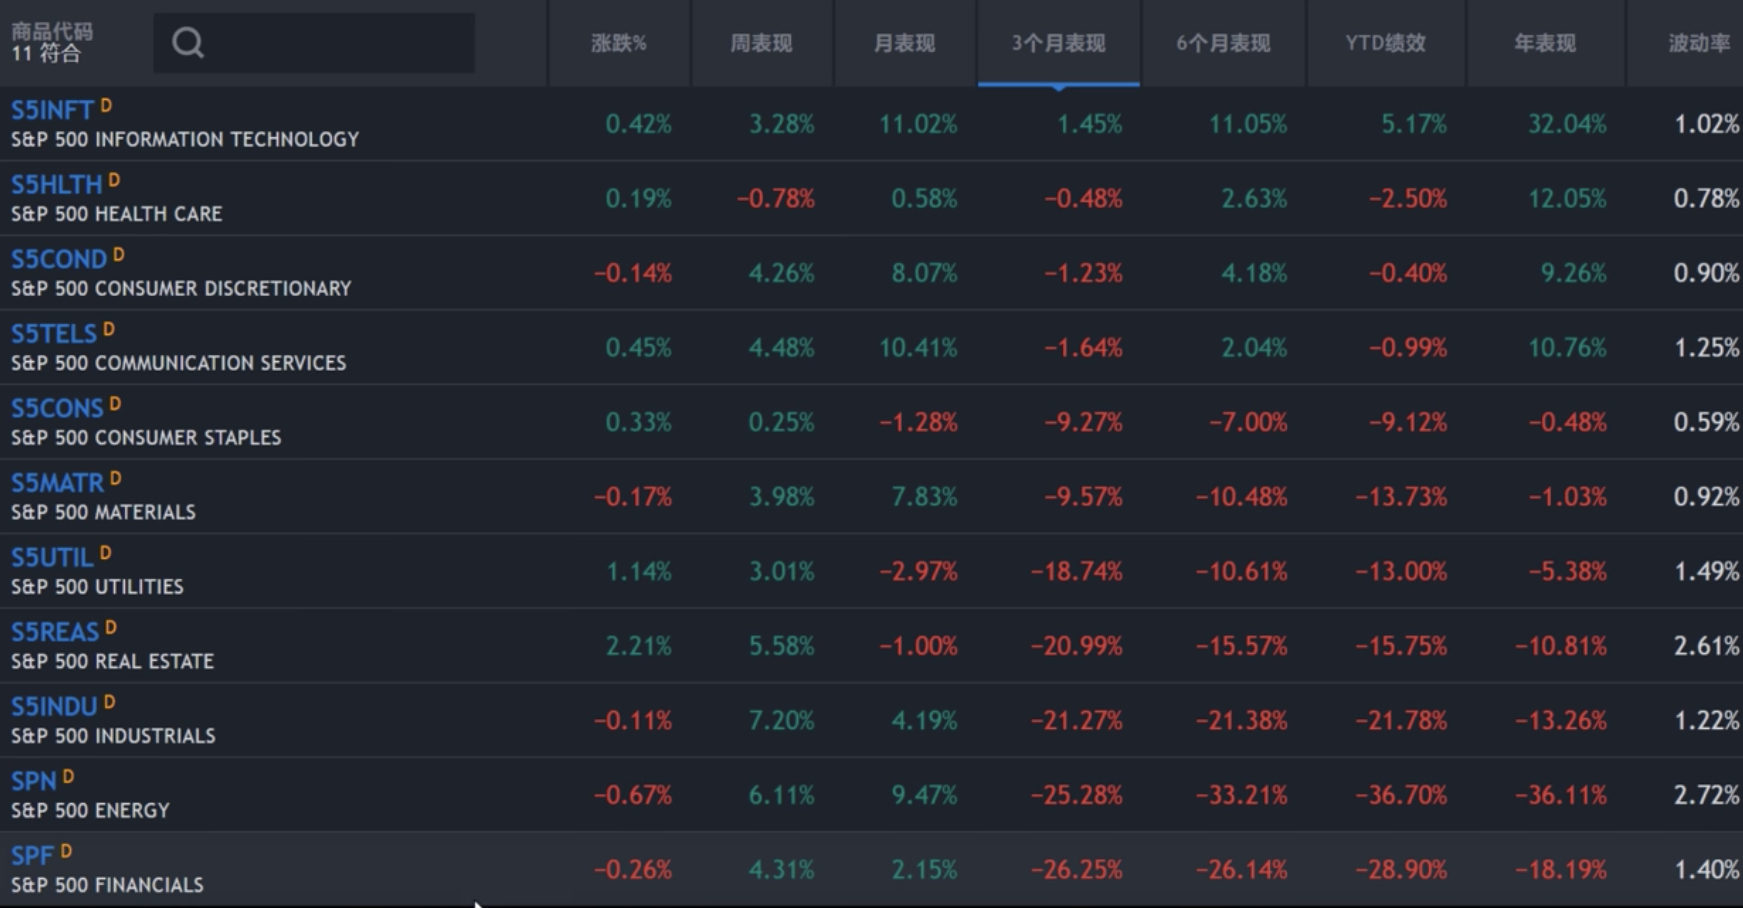Sort by 年表现 column header
This screenshot has width=1743, height=908.
click(1545, 43)
